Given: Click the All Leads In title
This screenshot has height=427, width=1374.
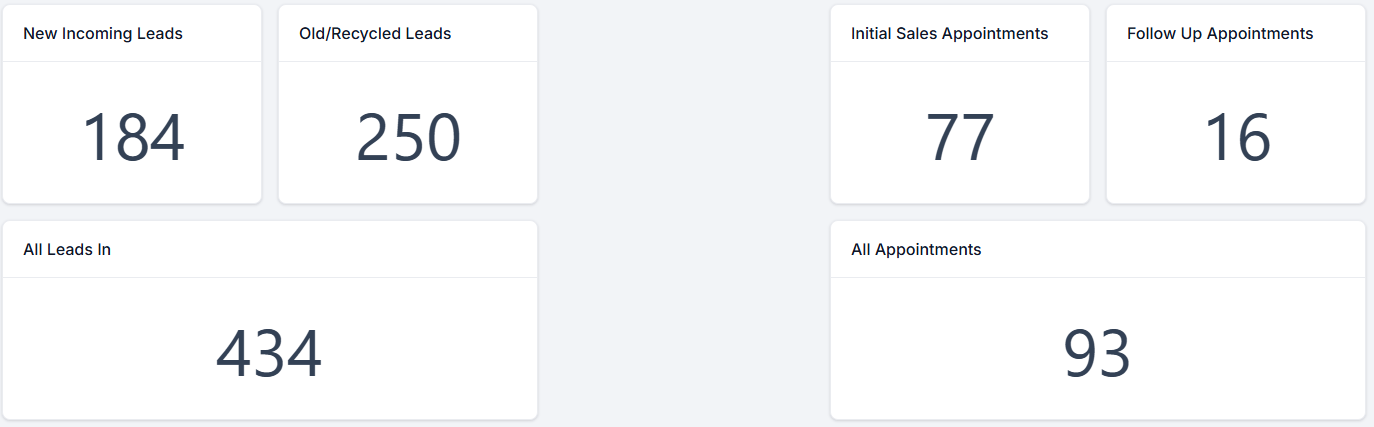Looking at the screenshot, I should coord(67,250).
